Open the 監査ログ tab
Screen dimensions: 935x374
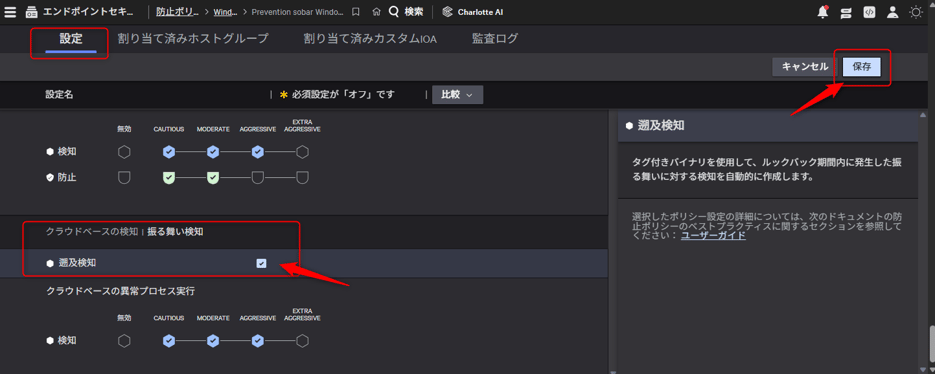click(x=495, y=39)
